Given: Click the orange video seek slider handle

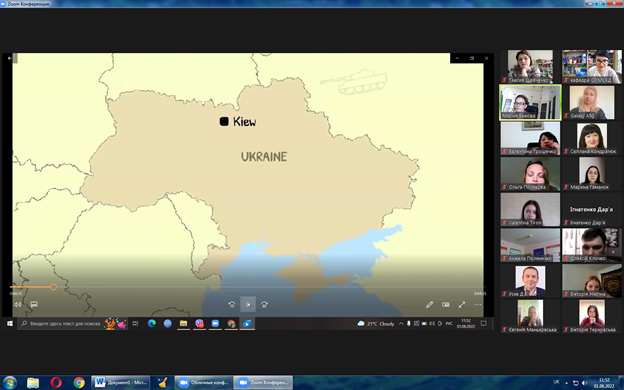Looking at the screenshot, I should (53, 287).
